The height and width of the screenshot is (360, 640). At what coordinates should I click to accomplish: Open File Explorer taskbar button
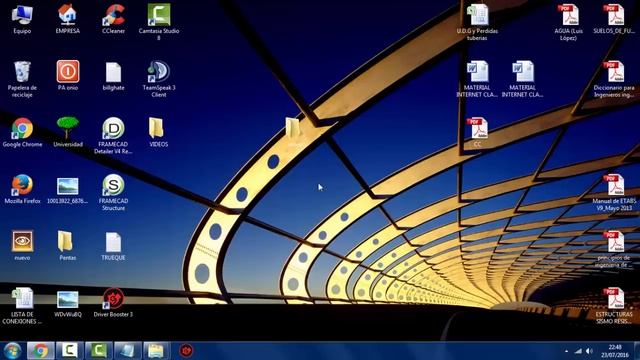[156, 351]
